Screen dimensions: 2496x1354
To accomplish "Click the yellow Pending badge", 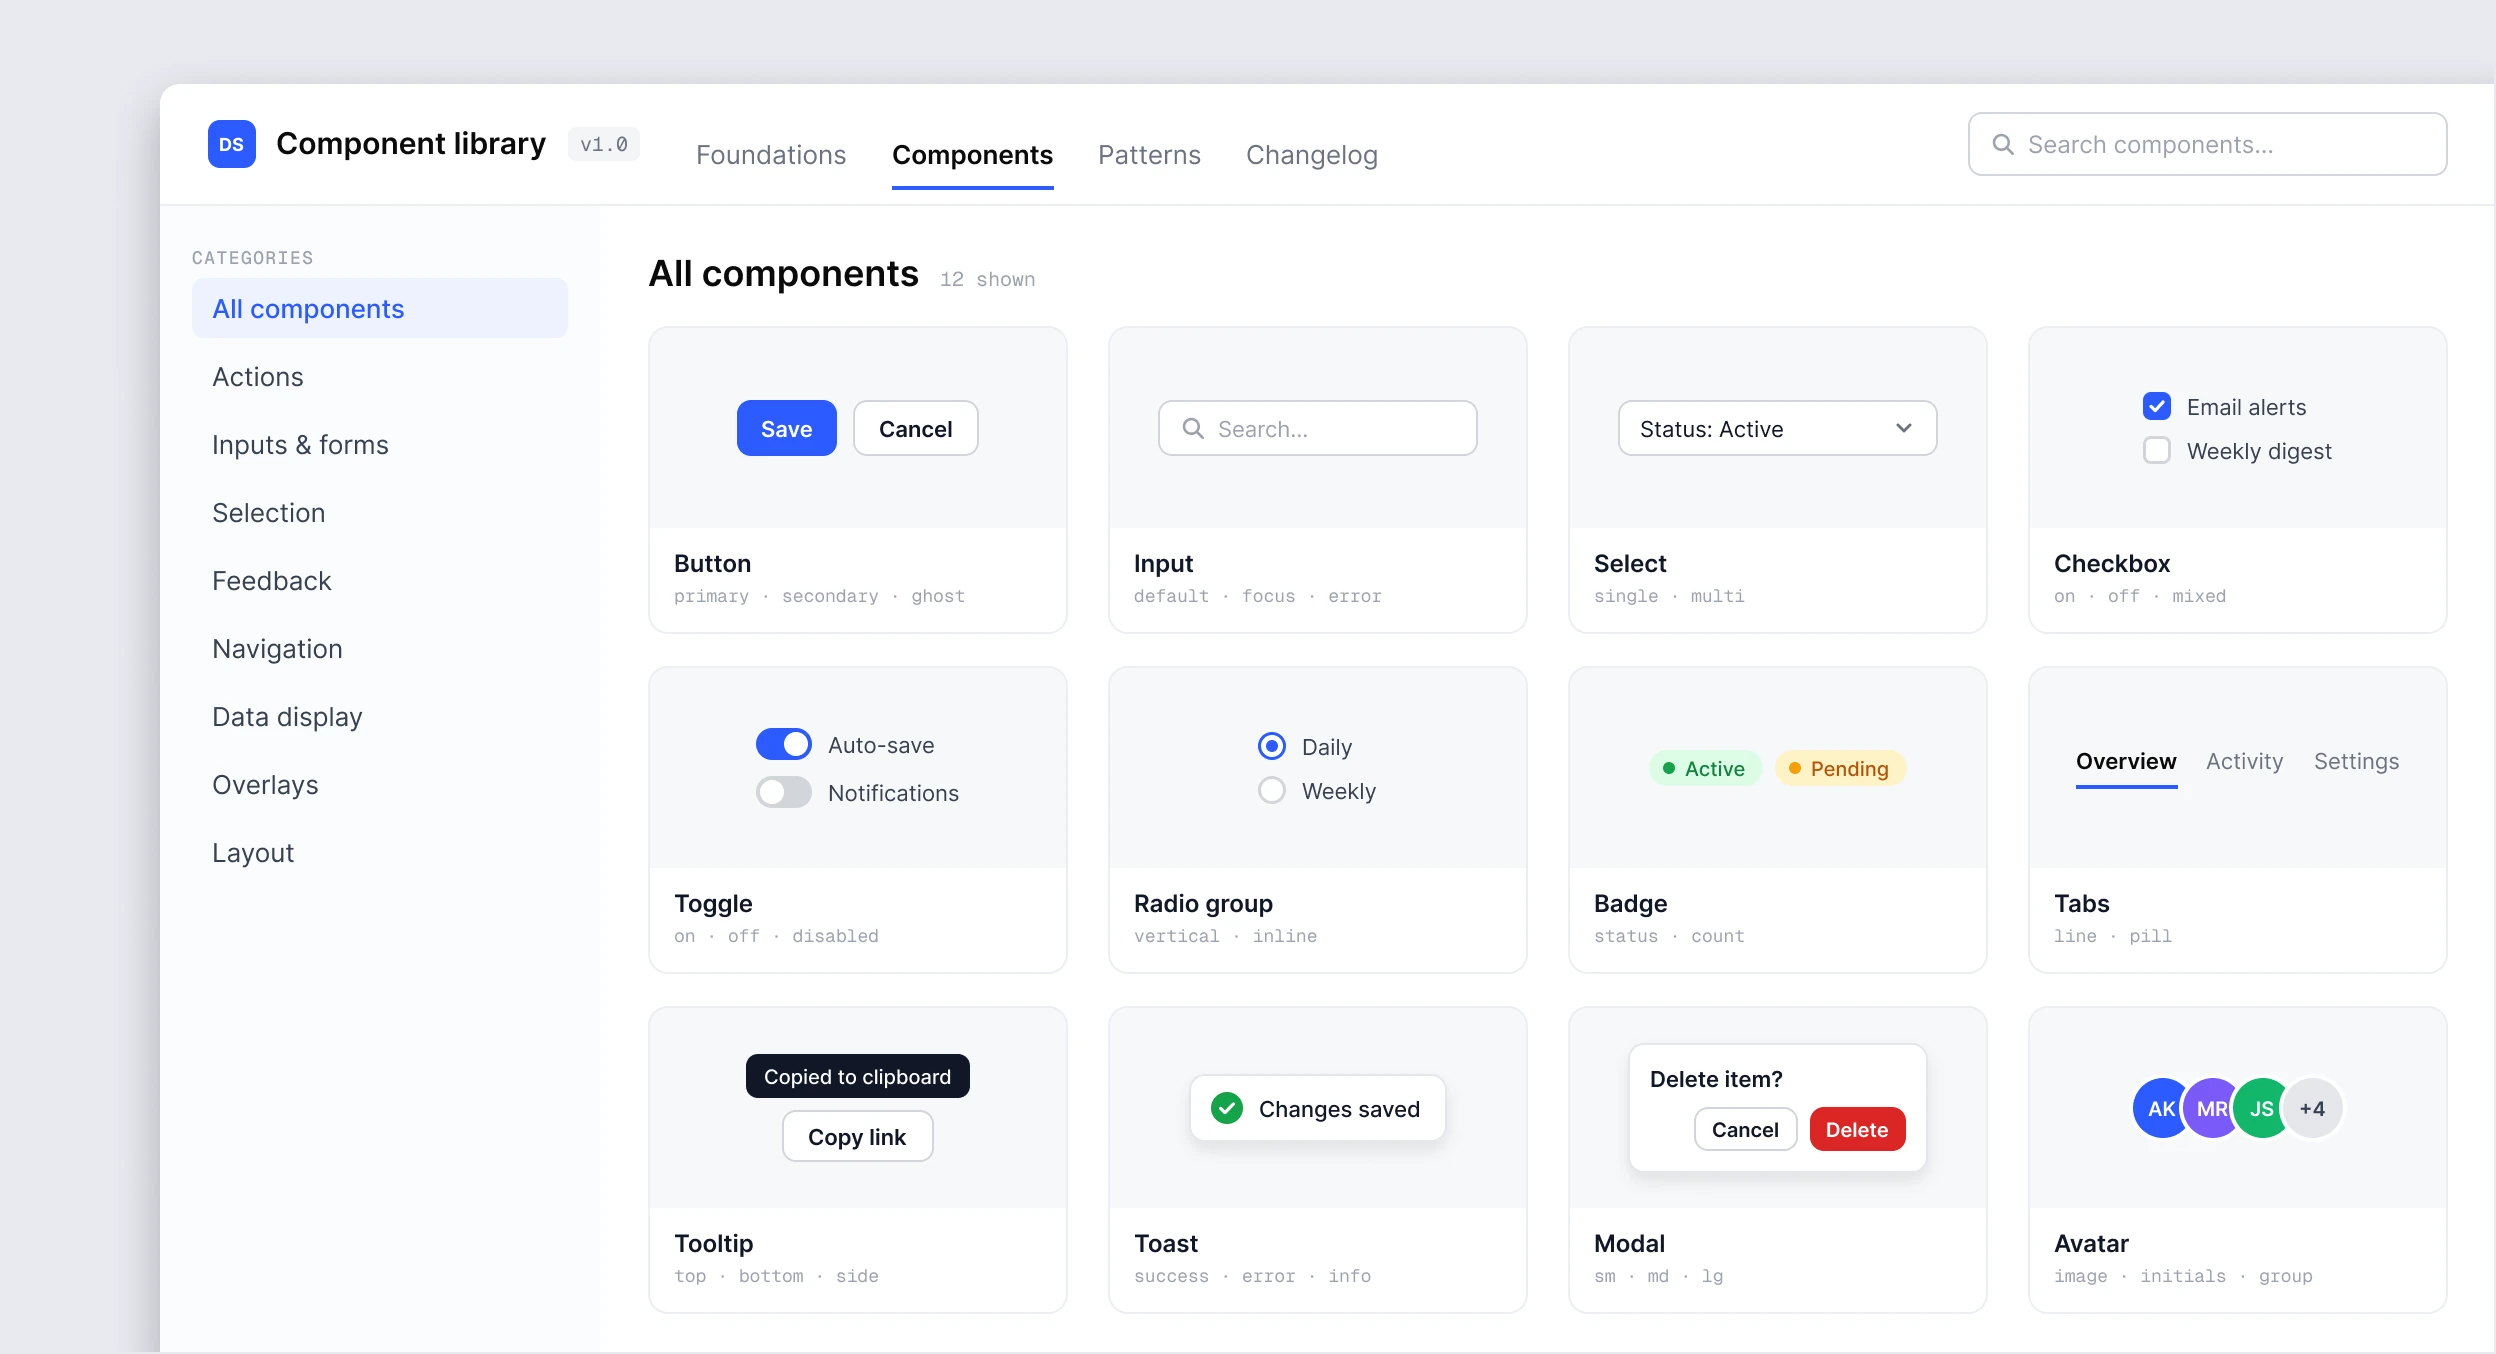I will click(1839, 768).
